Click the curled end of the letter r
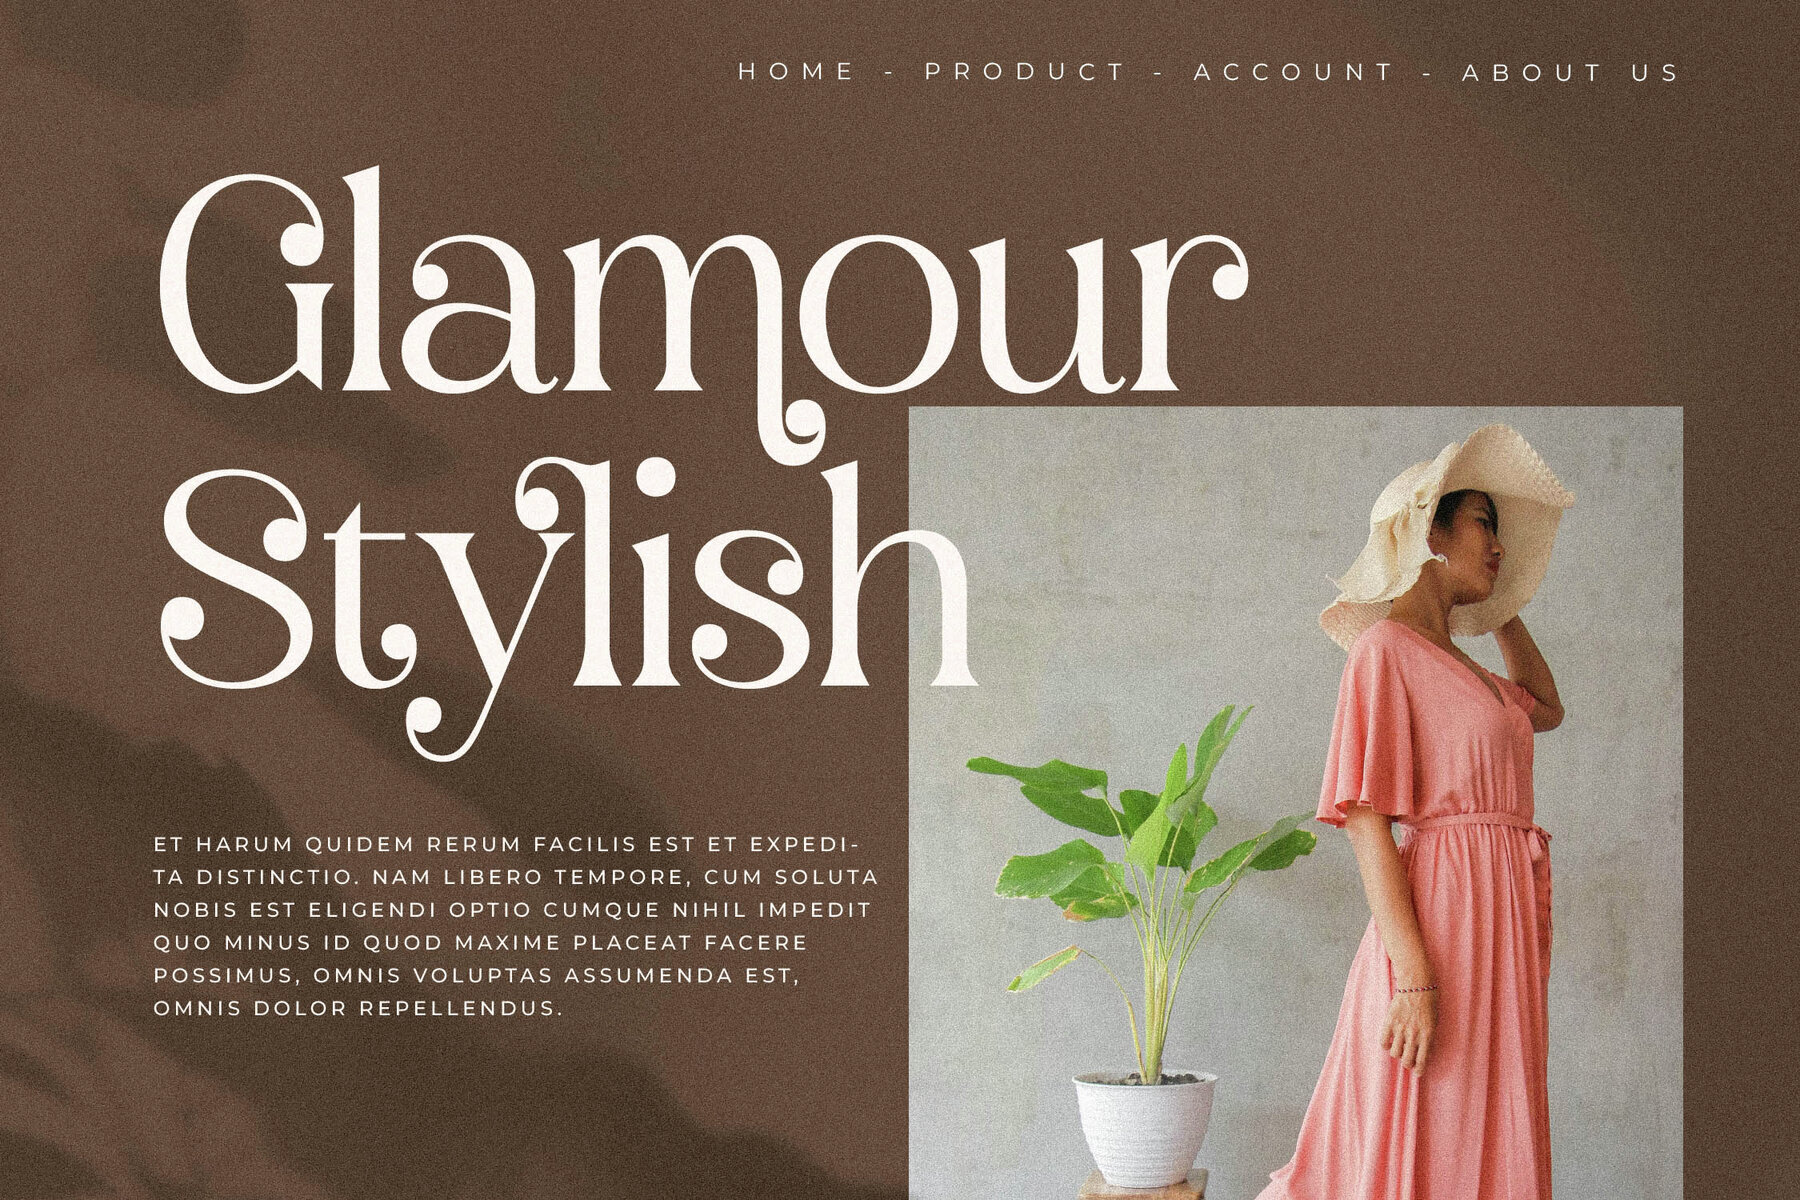The image size is (1800, 1200). [x=1225, y=270]
